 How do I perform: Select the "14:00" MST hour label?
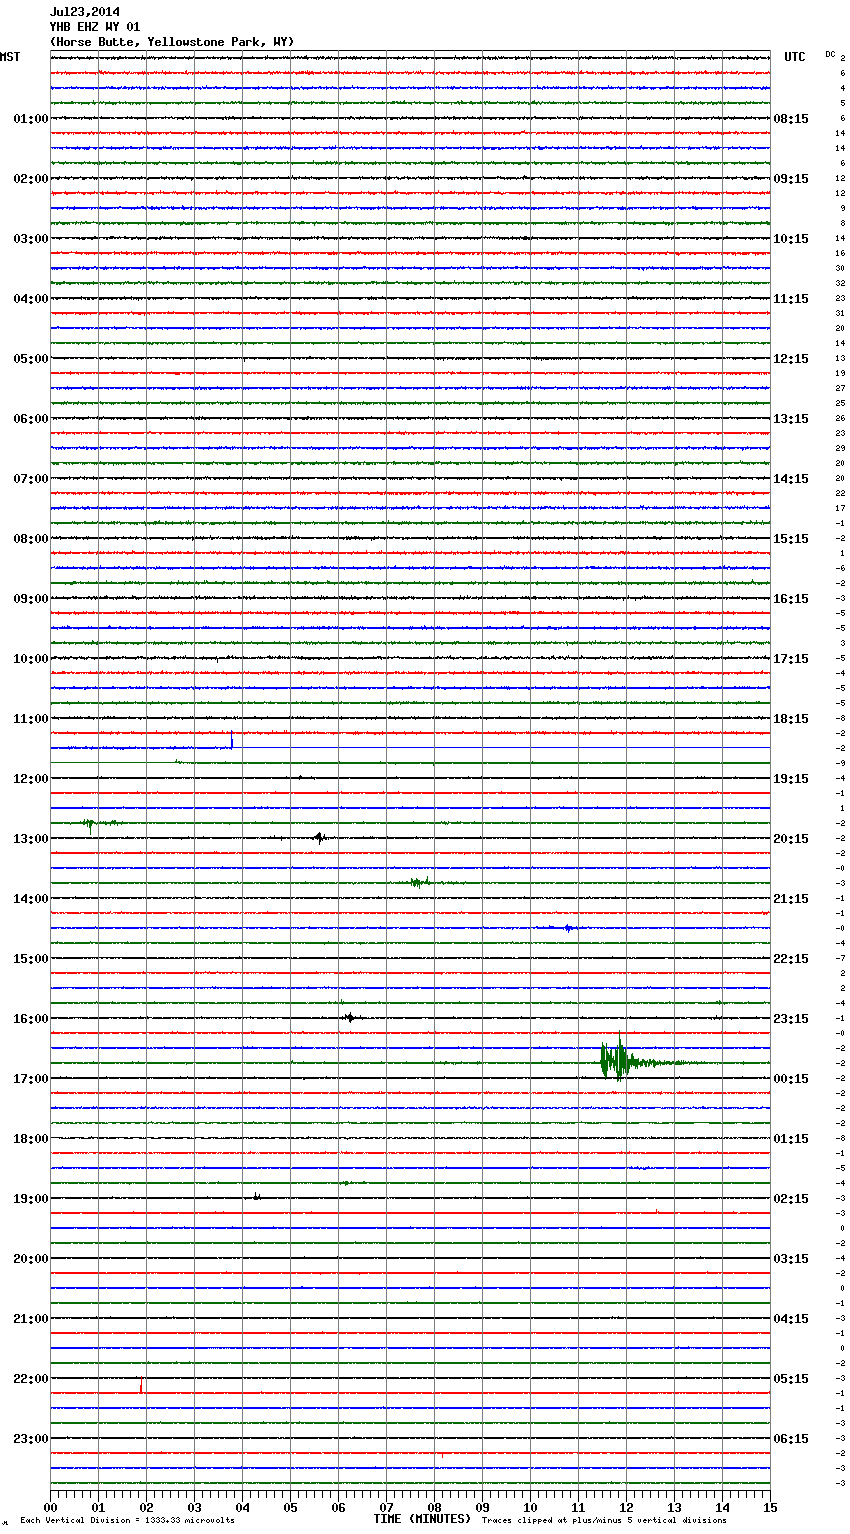pyautogui.click(x=31, y=899)
